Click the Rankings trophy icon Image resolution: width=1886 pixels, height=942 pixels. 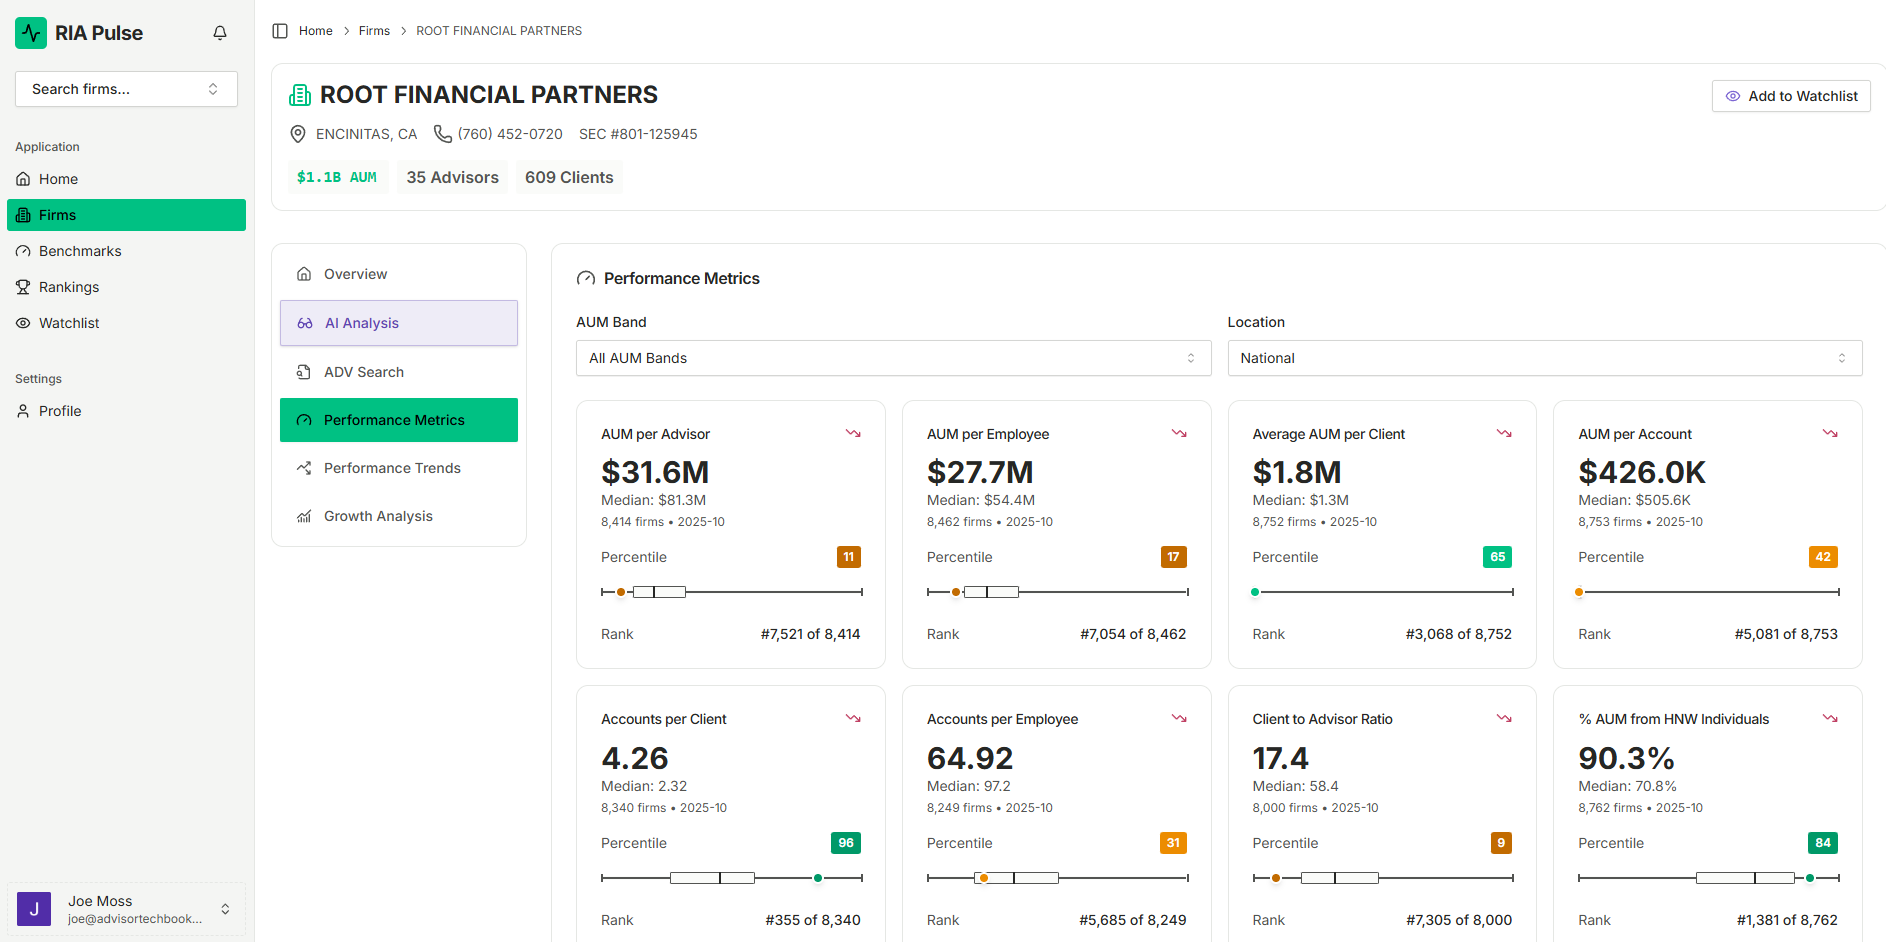[23, 287]
